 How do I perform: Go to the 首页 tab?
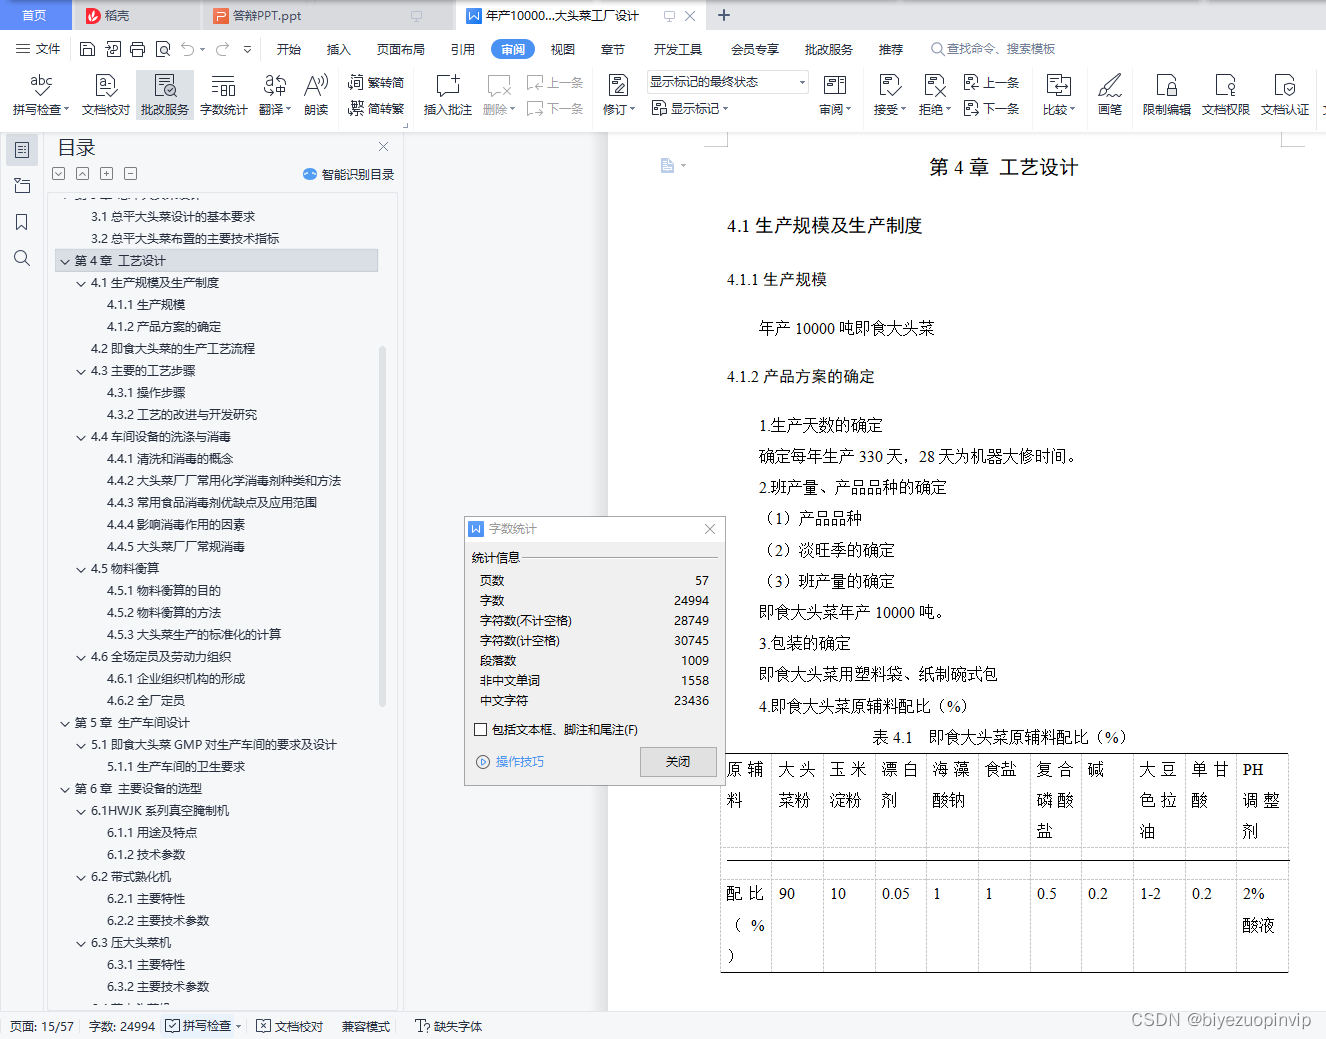pos(34,15)
